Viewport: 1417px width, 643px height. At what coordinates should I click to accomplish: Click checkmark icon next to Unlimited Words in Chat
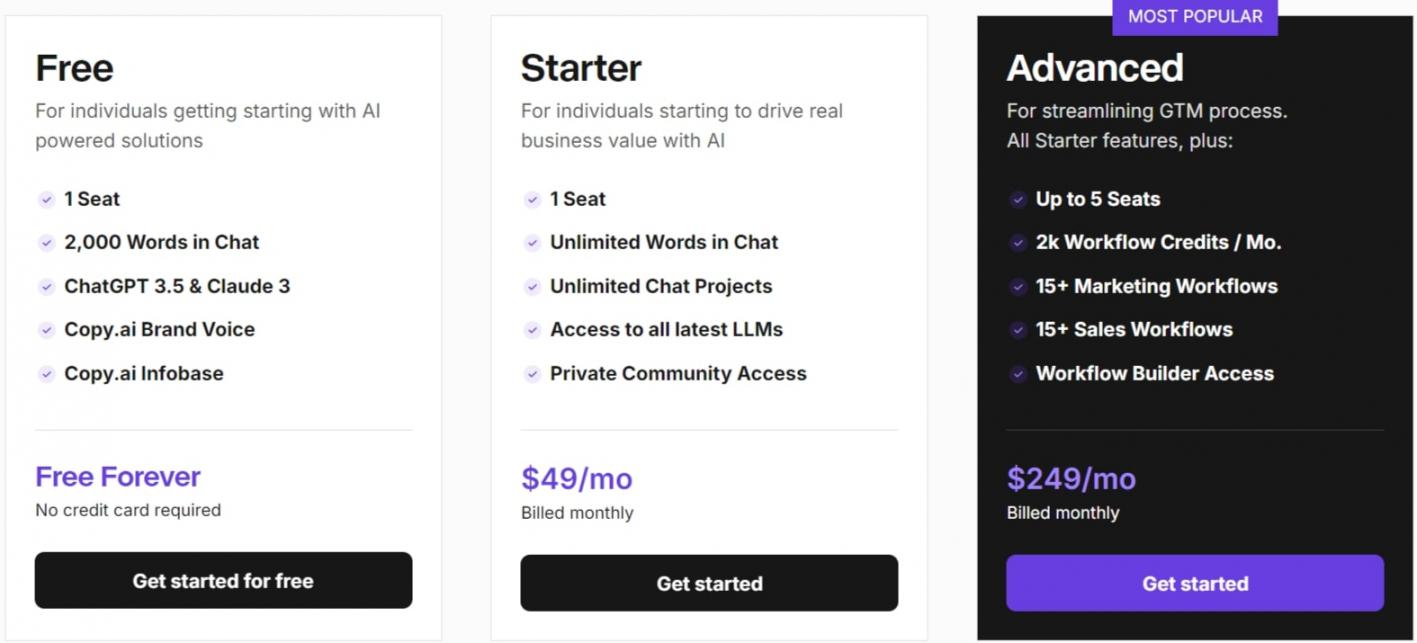[532, 243]
